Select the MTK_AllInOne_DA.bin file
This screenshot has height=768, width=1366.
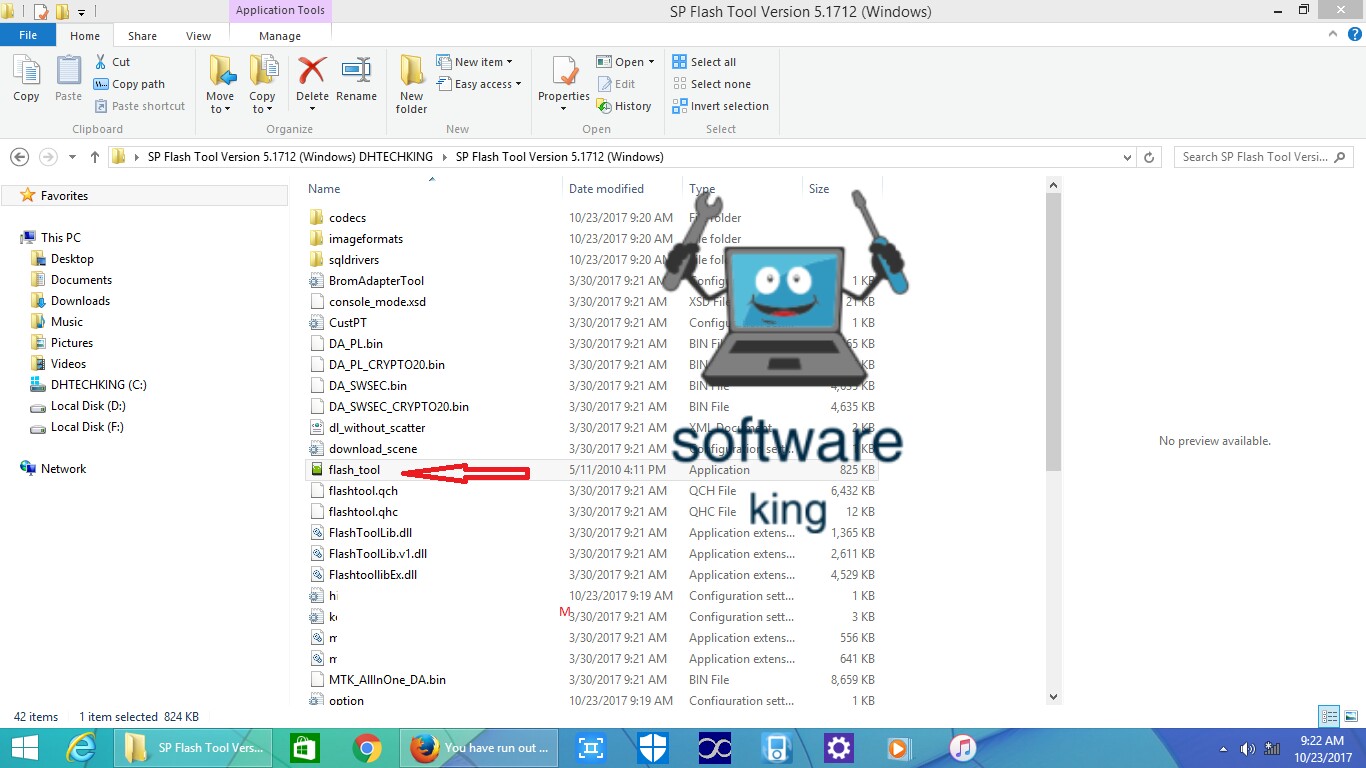pos(387,680)
